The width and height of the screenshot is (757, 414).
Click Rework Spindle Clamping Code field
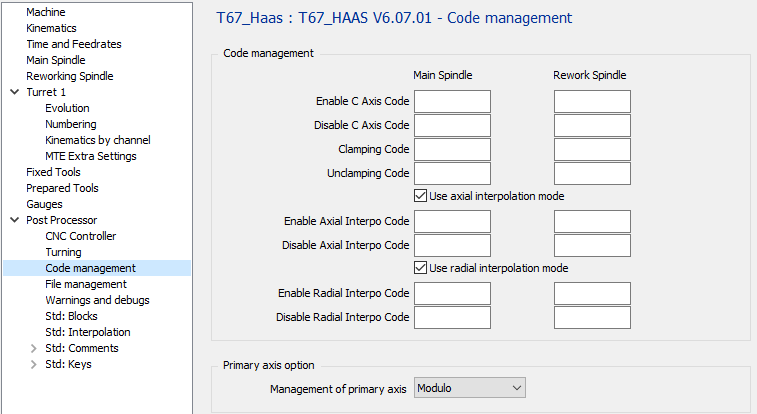(592, 149)
